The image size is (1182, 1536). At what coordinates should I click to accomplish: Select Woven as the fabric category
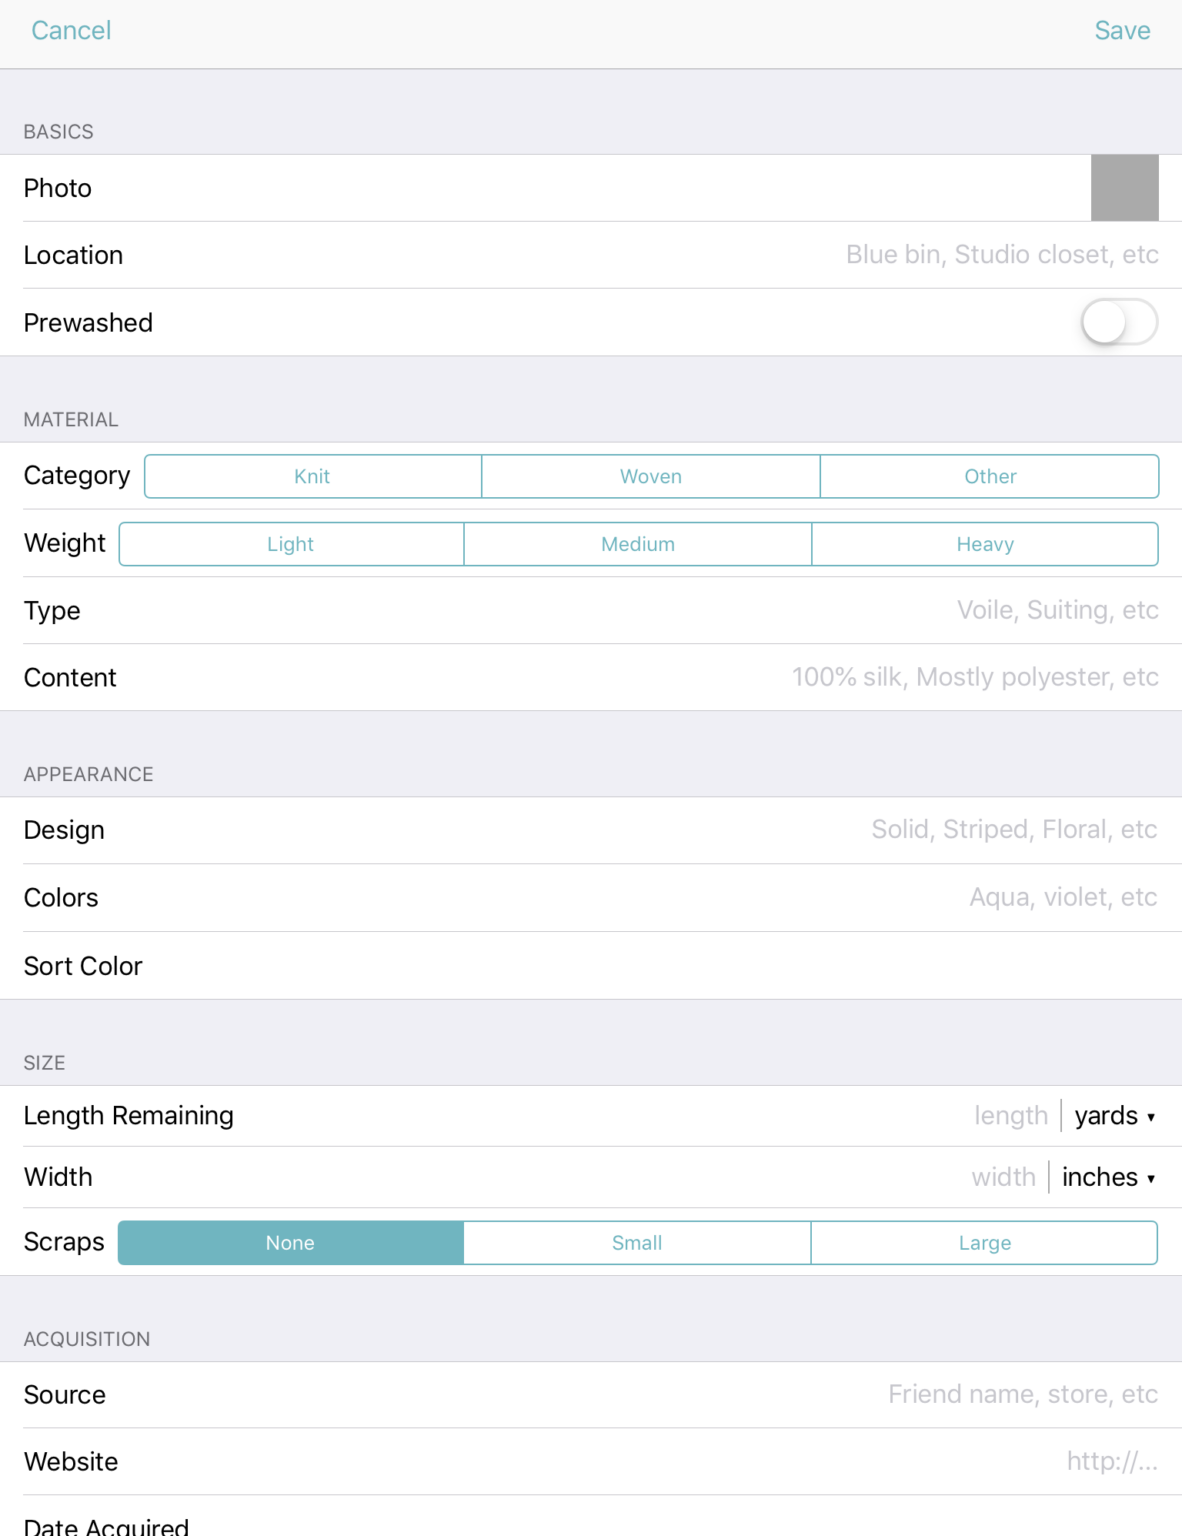[651, 477]
